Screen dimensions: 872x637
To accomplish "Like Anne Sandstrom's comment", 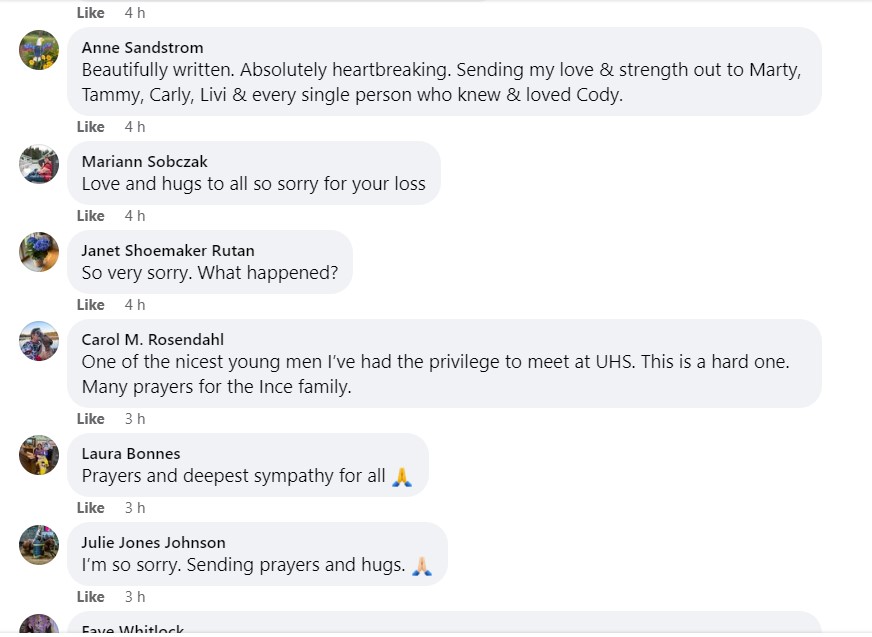I will tap(91, 127).
